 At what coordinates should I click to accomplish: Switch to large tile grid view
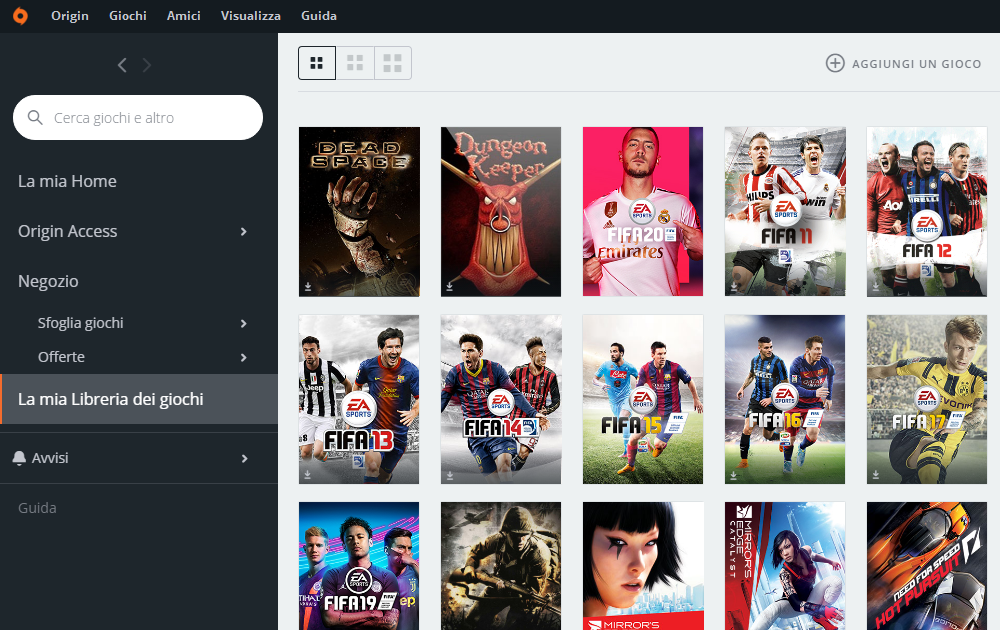(x=393, y=63)
